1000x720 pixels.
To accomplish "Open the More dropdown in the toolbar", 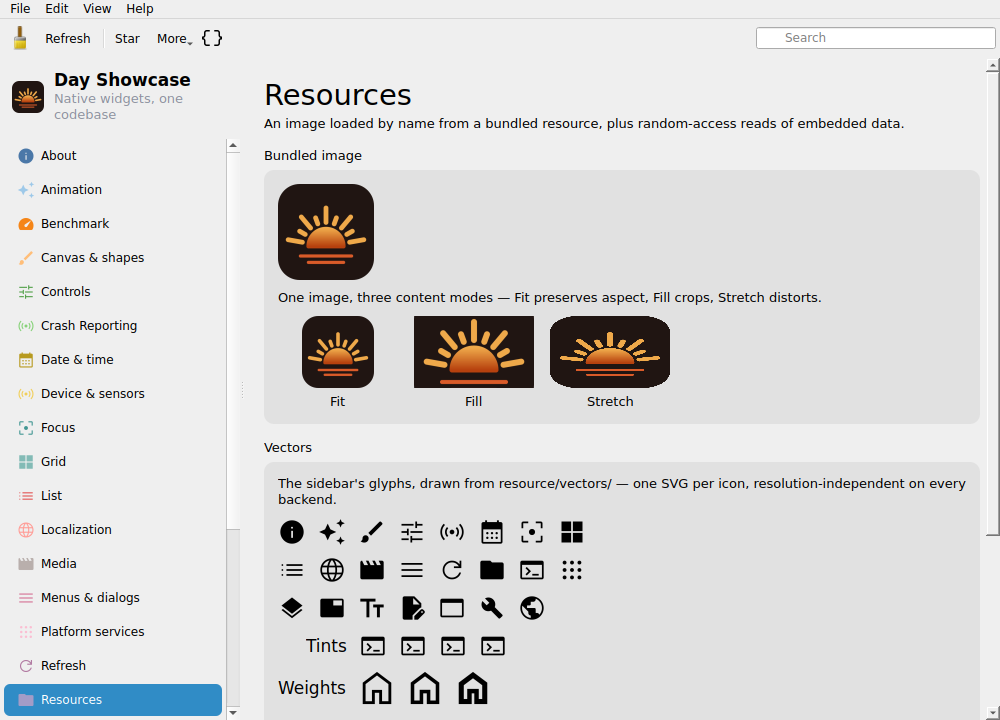I will pyautogui.click(x=175, y=39).
